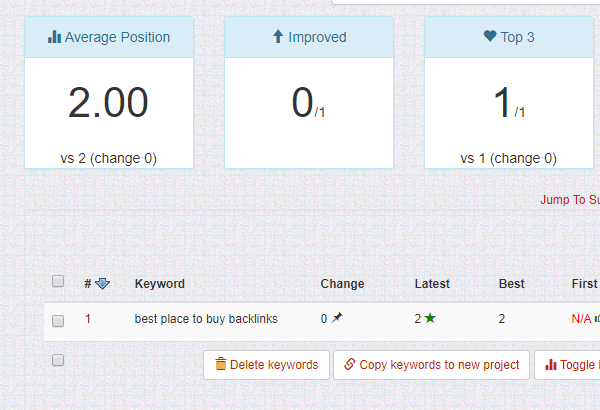This screenshot has height=410, width=600.
Task: Click the up arrow icon next to Improved
Action: click(x=278, y=36)
